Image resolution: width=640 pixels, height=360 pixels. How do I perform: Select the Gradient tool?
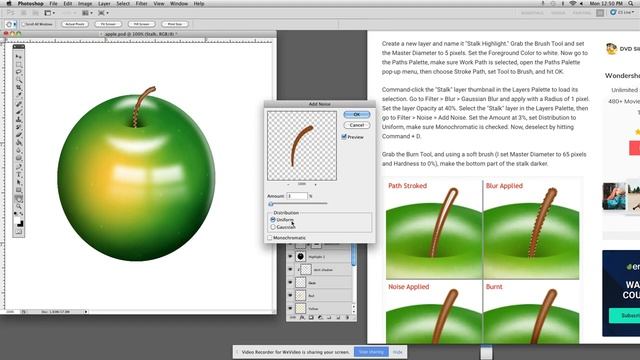point(18,142)
